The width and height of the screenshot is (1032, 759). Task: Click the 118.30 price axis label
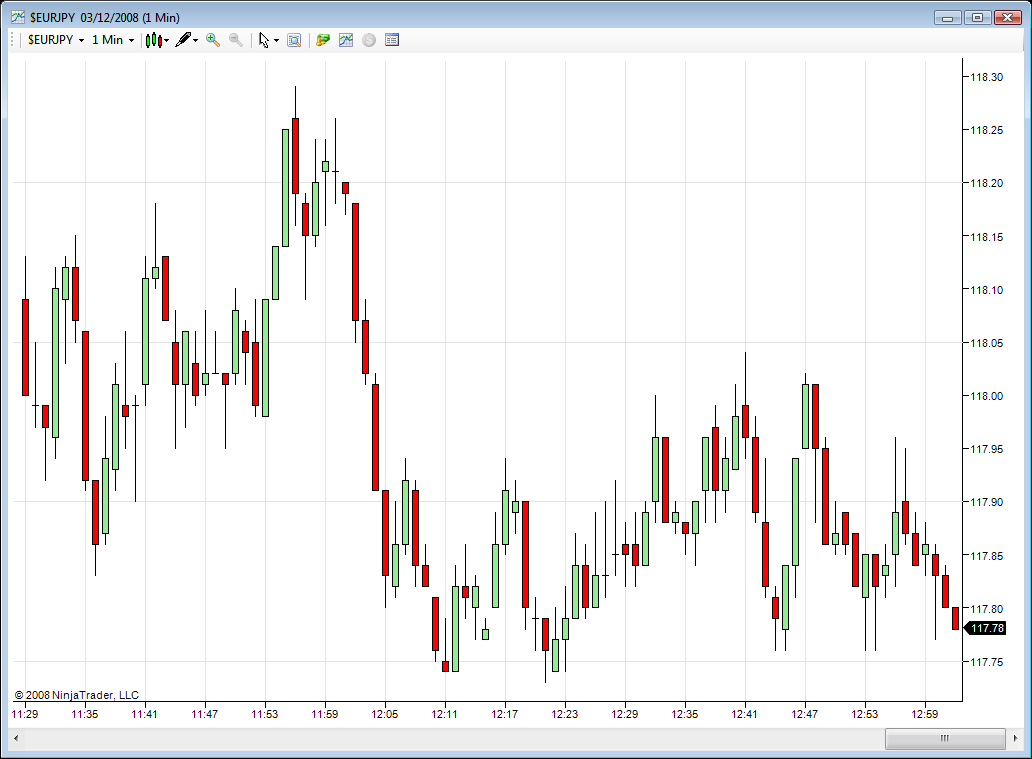point(987,77)
